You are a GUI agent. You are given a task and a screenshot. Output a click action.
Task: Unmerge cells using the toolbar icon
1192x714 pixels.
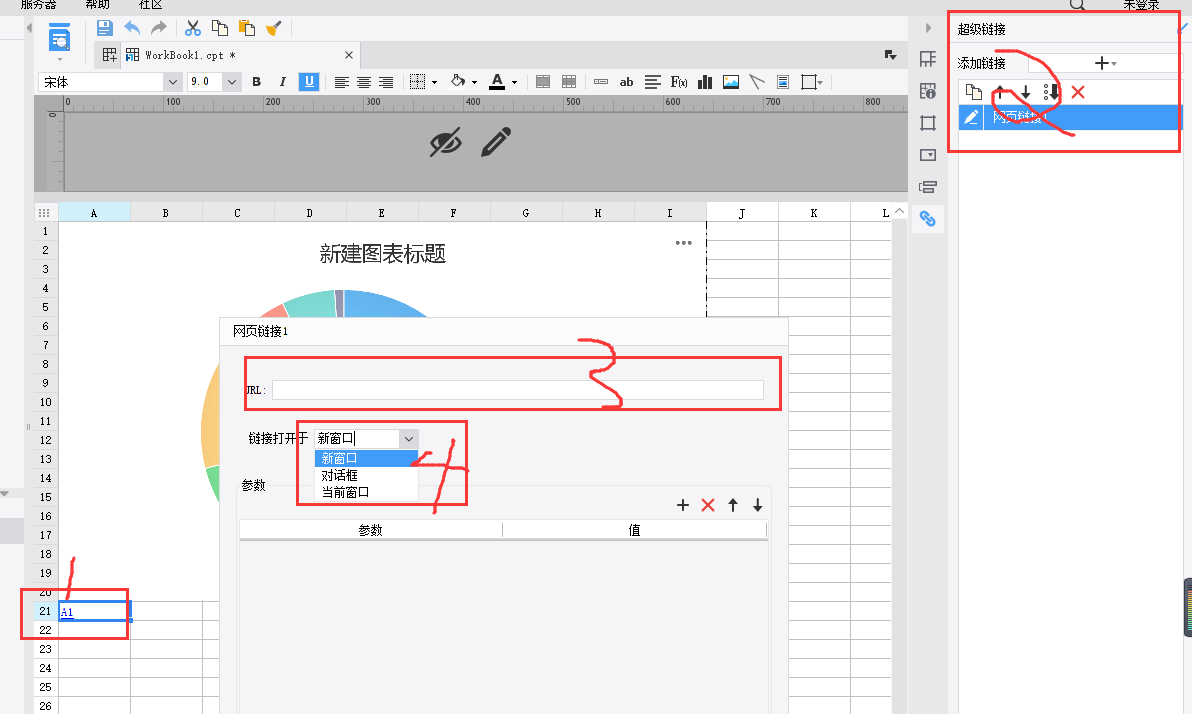tap(569, 82)
